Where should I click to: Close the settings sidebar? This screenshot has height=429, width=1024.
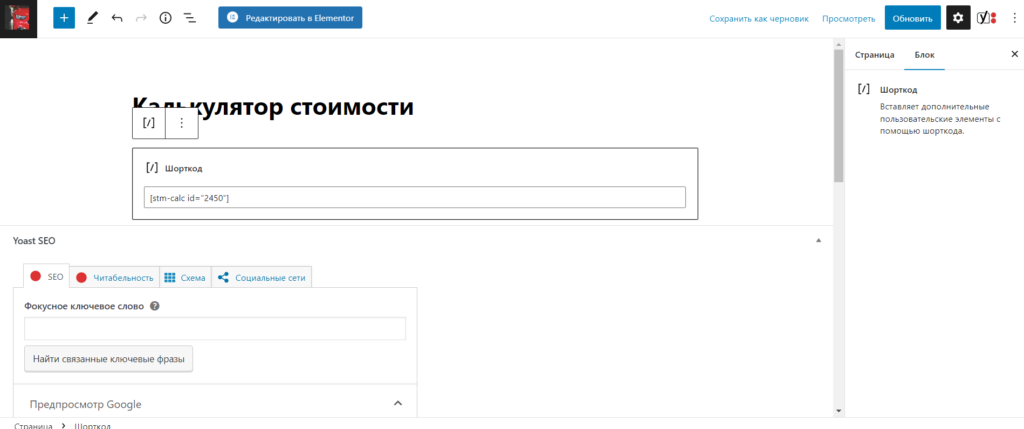(1014, 54)
